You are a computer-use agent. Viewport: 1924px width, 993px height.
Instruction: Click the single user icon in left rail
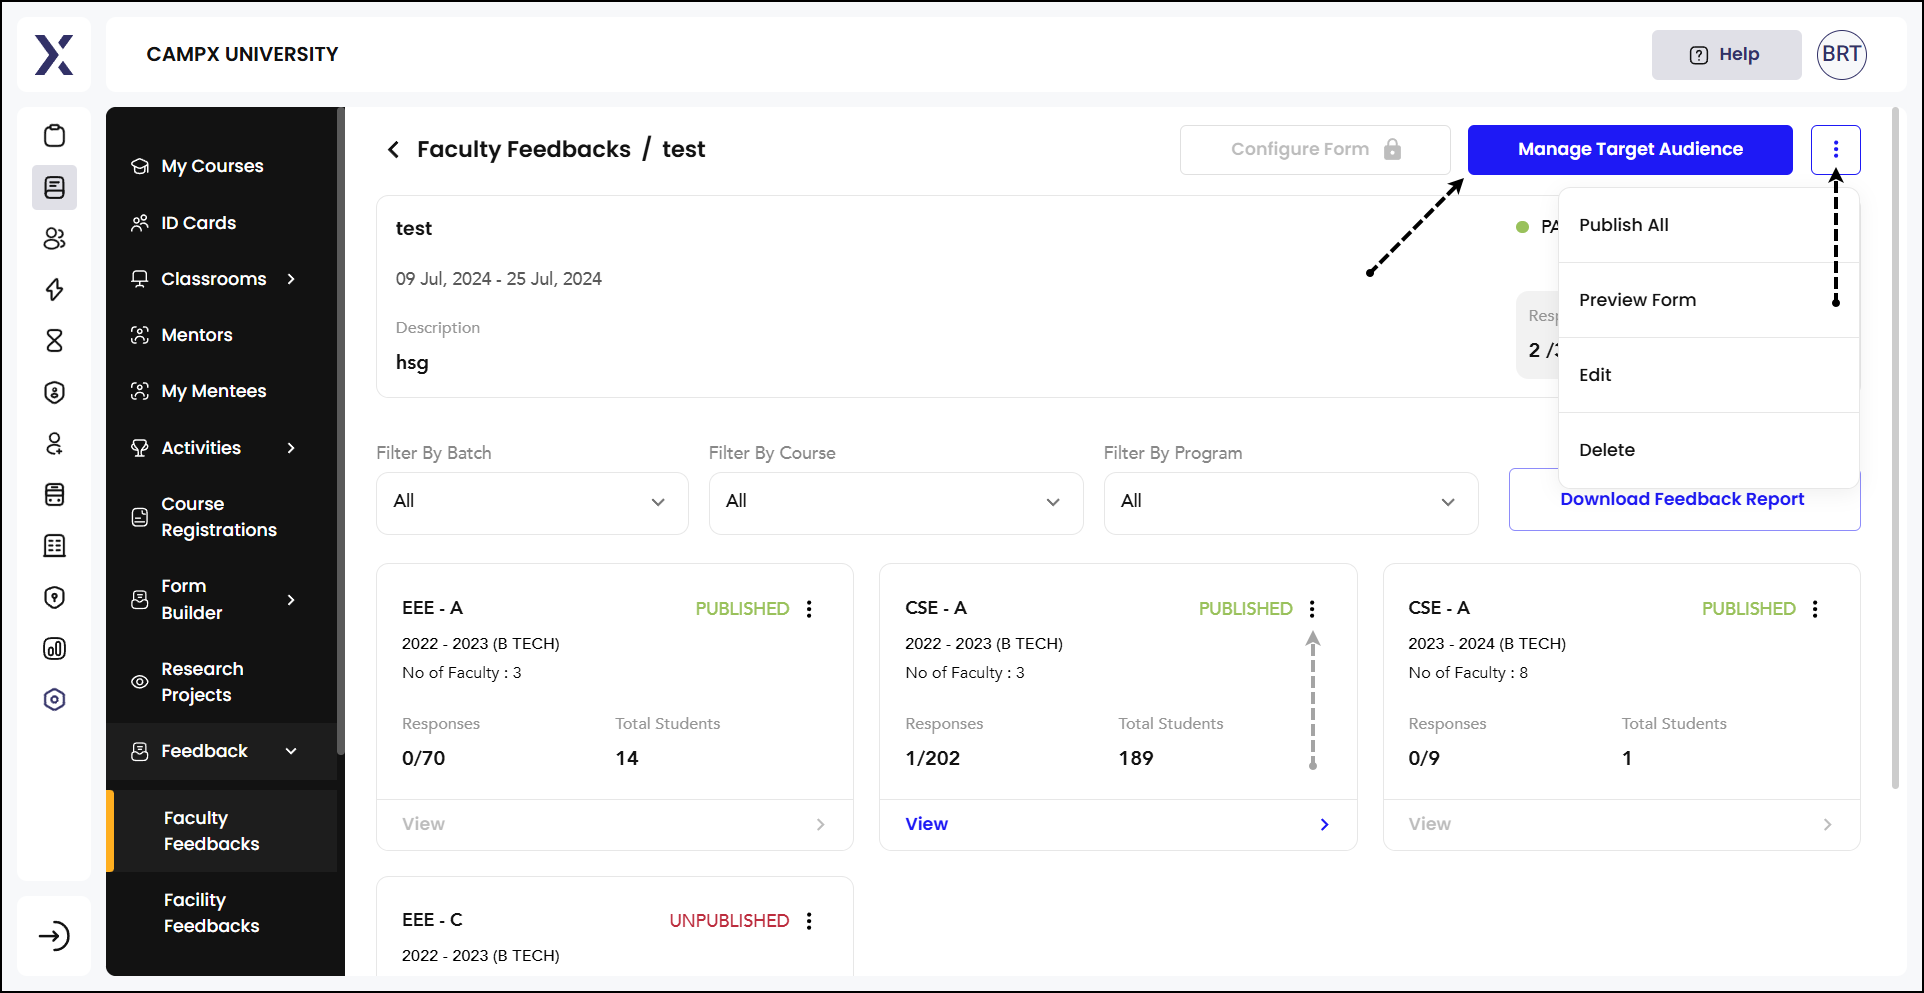55,443
